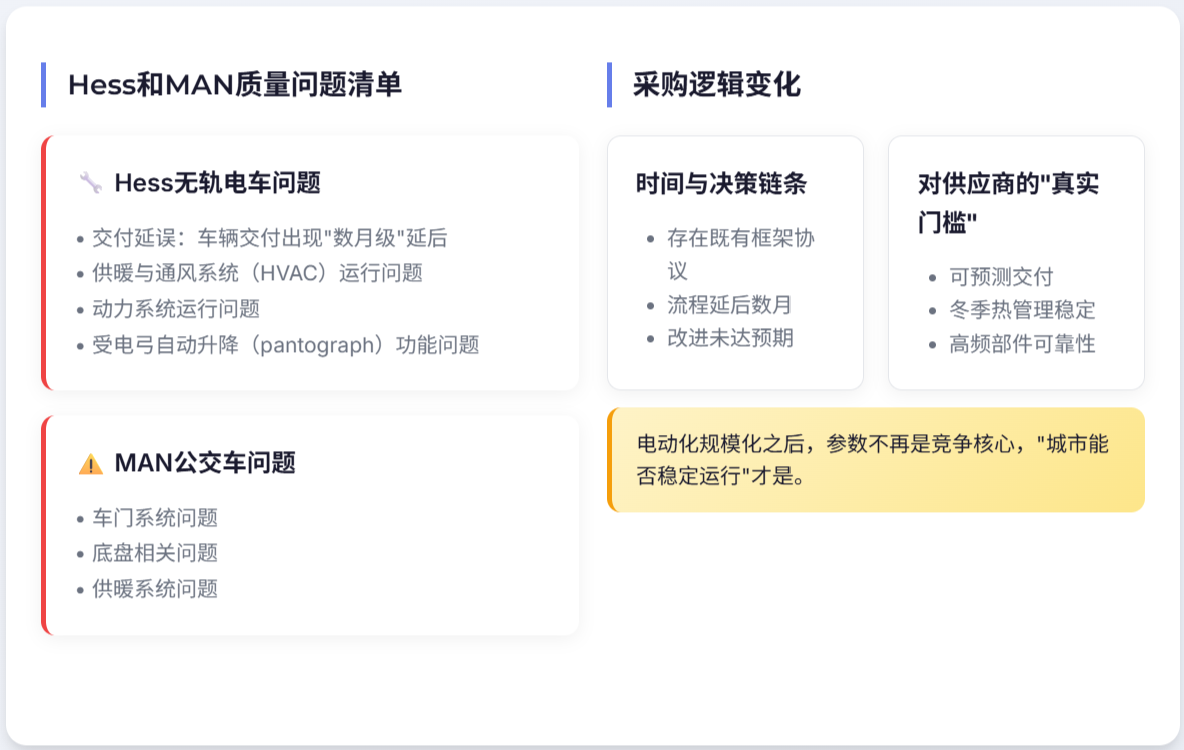This screenshot has height=750, width=1184.
Task: Select the 受电弓自动升降 pantograph bullet
Action: 286,345
